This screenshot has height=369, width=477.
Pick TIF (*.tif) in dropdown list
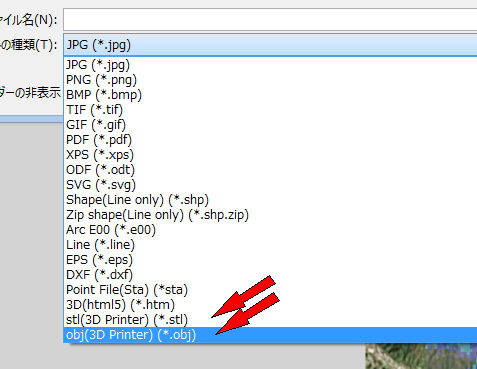click(270, 110)
